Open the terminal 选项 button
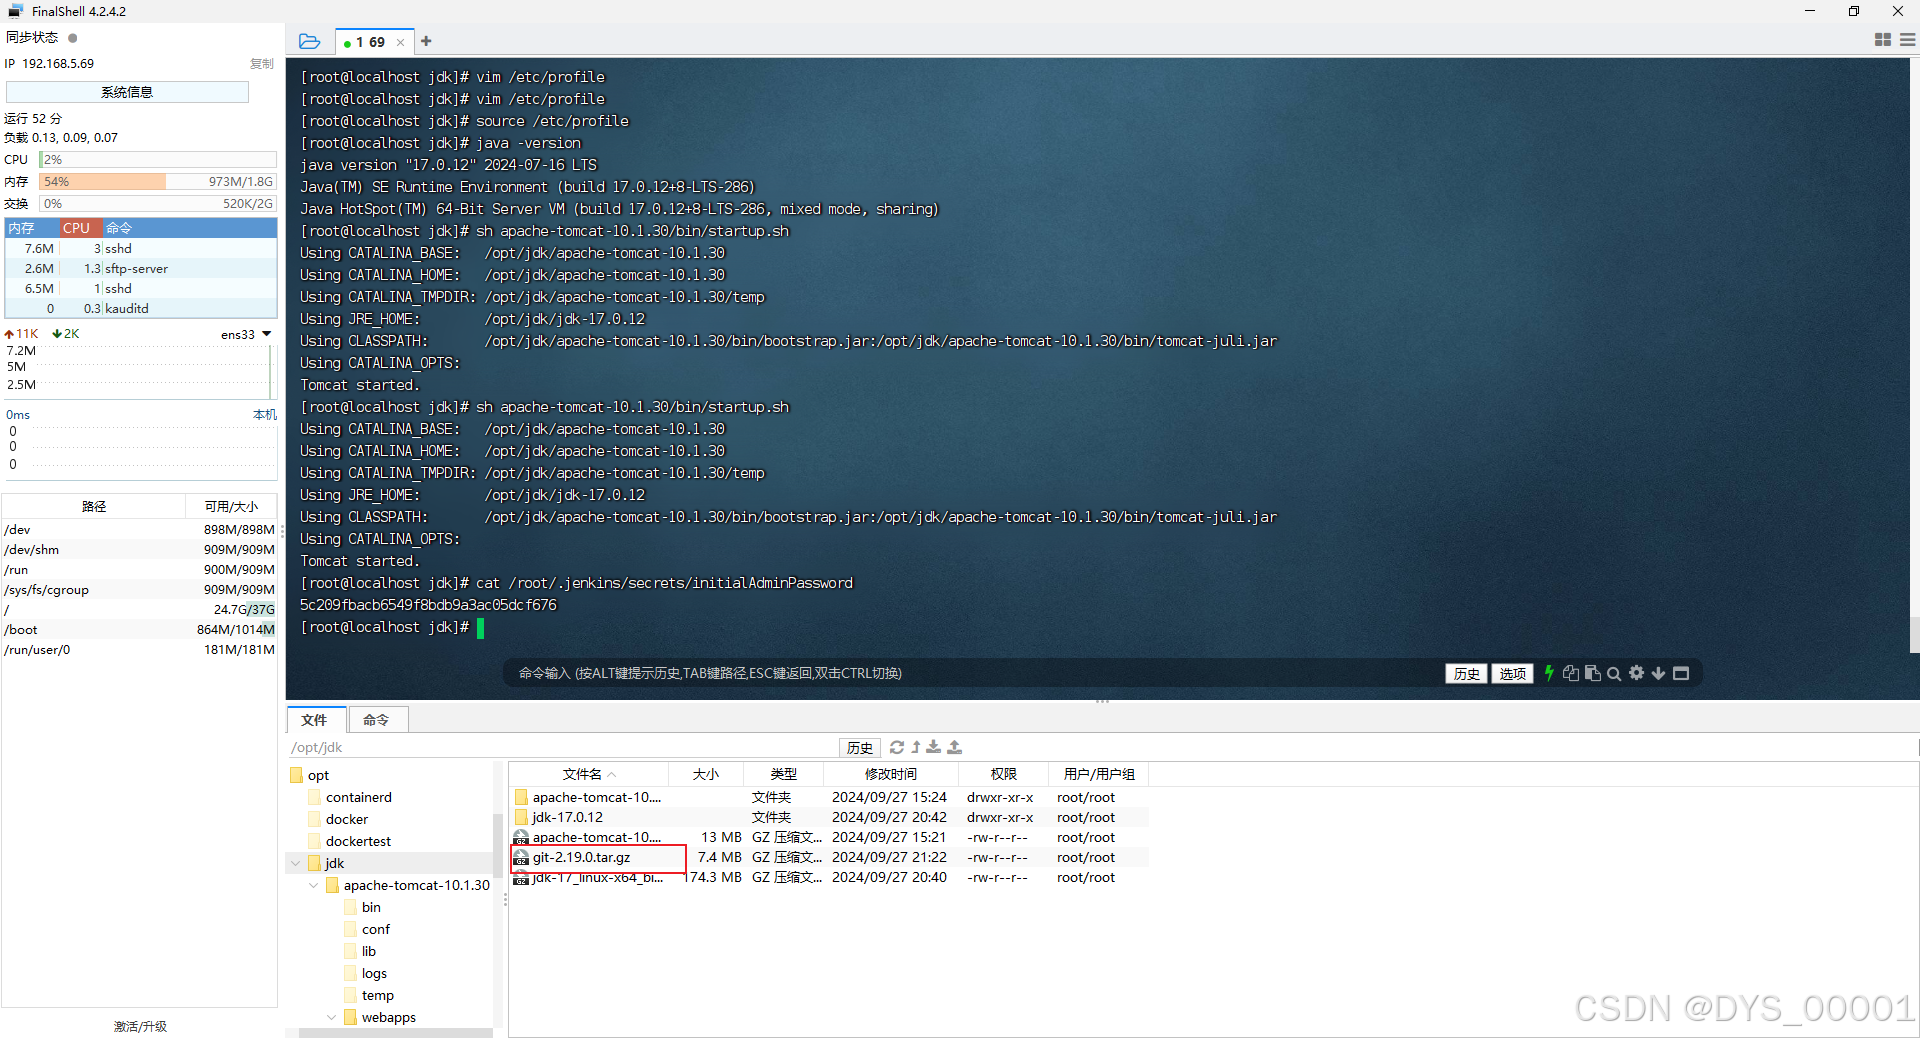Viewport: 1920px width, 1040px height. [1512, 673]
